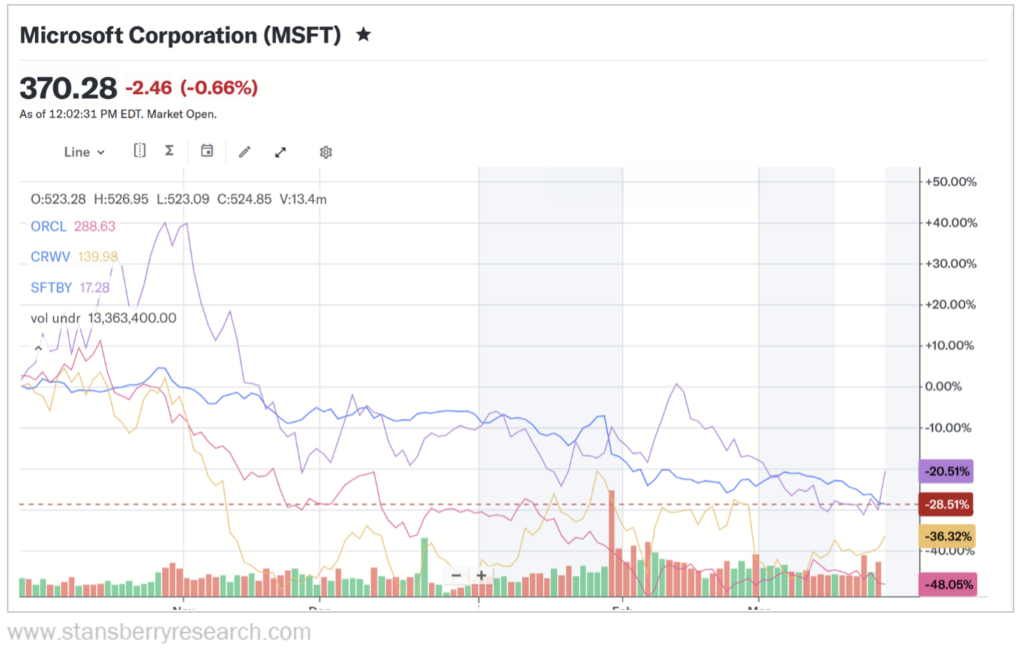Select the pencil drawing tool
Viewport: 1024px width, 649px height.
pos(244,151)
